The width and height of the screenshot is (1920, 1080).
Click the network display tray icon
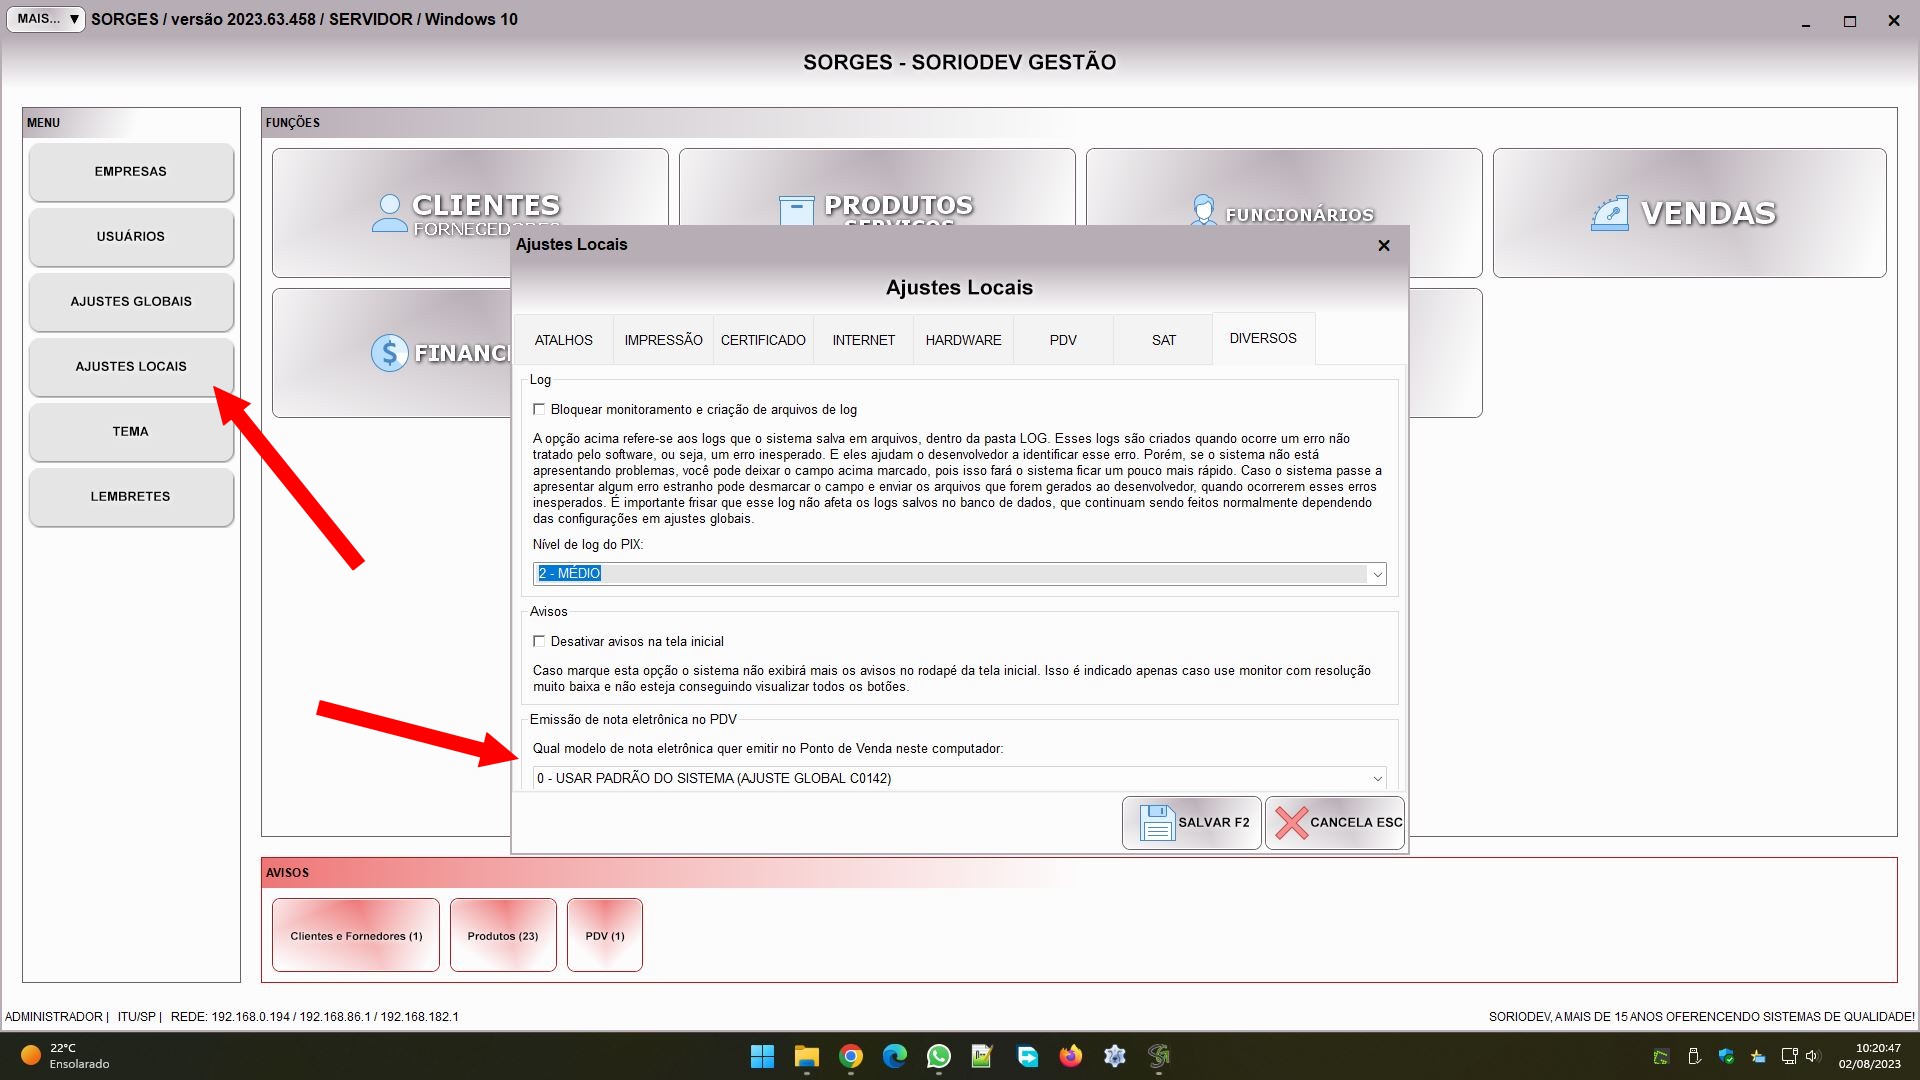(x=1789, y=1056)
